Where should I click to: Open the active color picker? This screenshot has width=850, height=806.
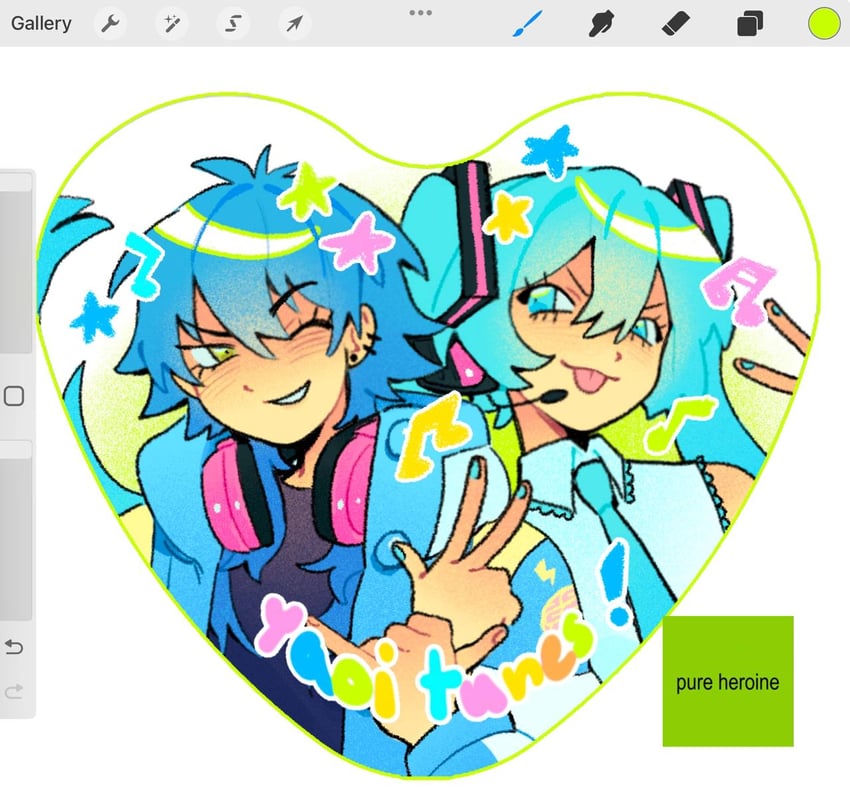824,24
